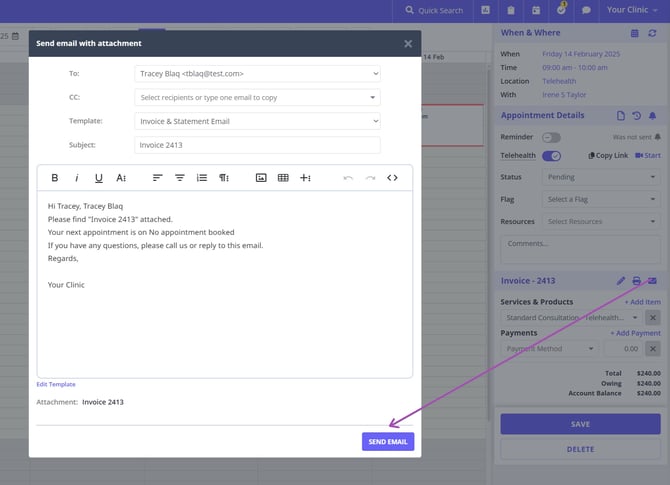Insert an image into the email body
This screenshot has width=670, height=485.
point(261,178)
